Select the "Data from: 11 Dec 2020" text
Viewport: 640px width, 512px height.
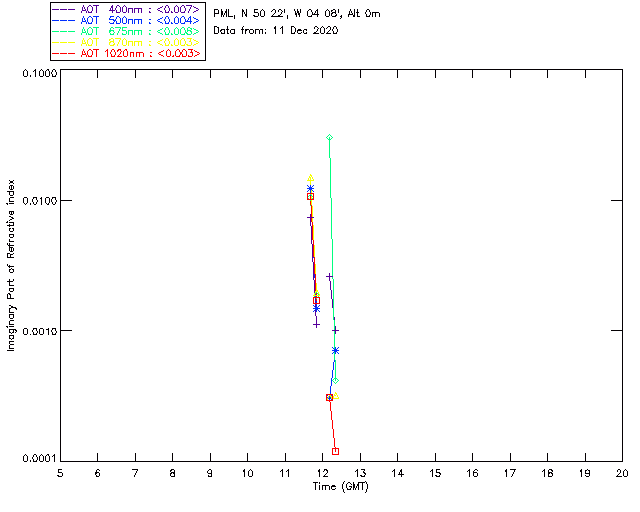click(x=276, y=31)
